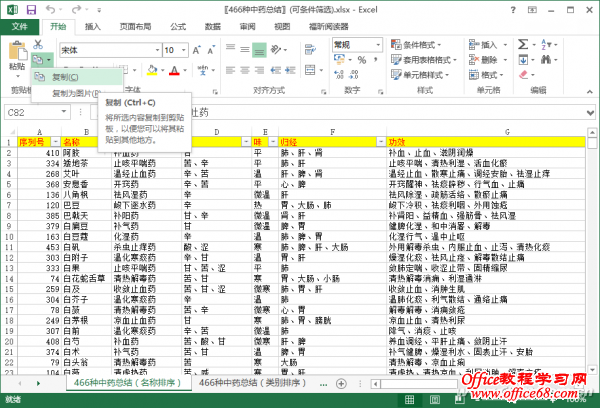Screen dimensions: 600x408
Task: Click the Save icon in quick access toolbar
Action: (x=29, y=8)
